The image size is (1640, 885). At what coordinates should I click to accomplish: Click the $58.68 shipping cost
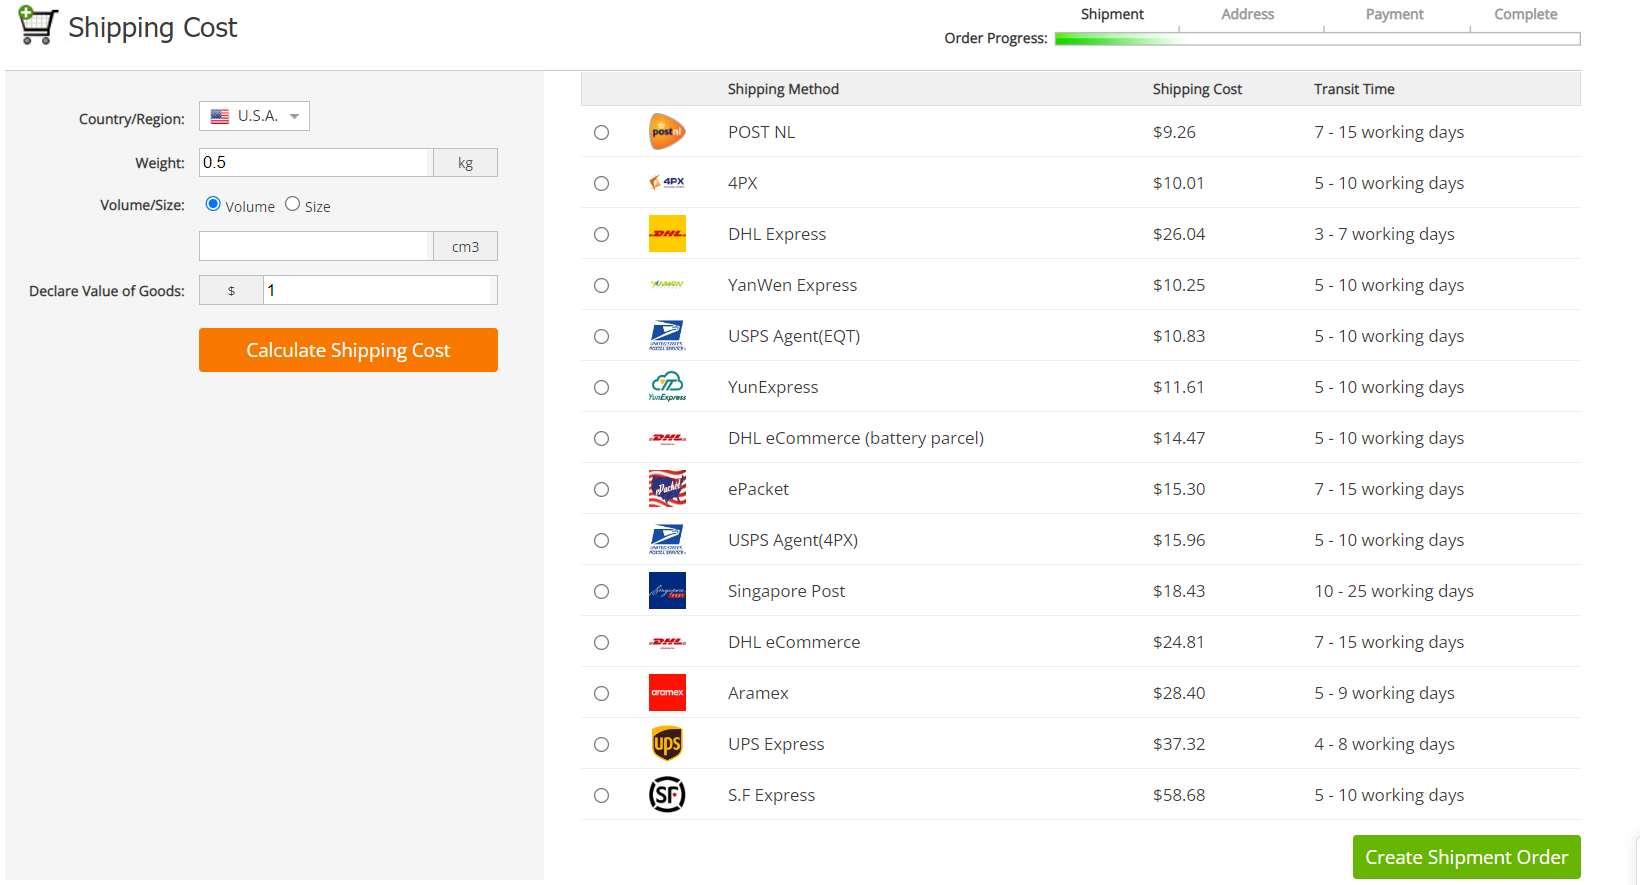pyautogui.click(x=1179, y=795)
